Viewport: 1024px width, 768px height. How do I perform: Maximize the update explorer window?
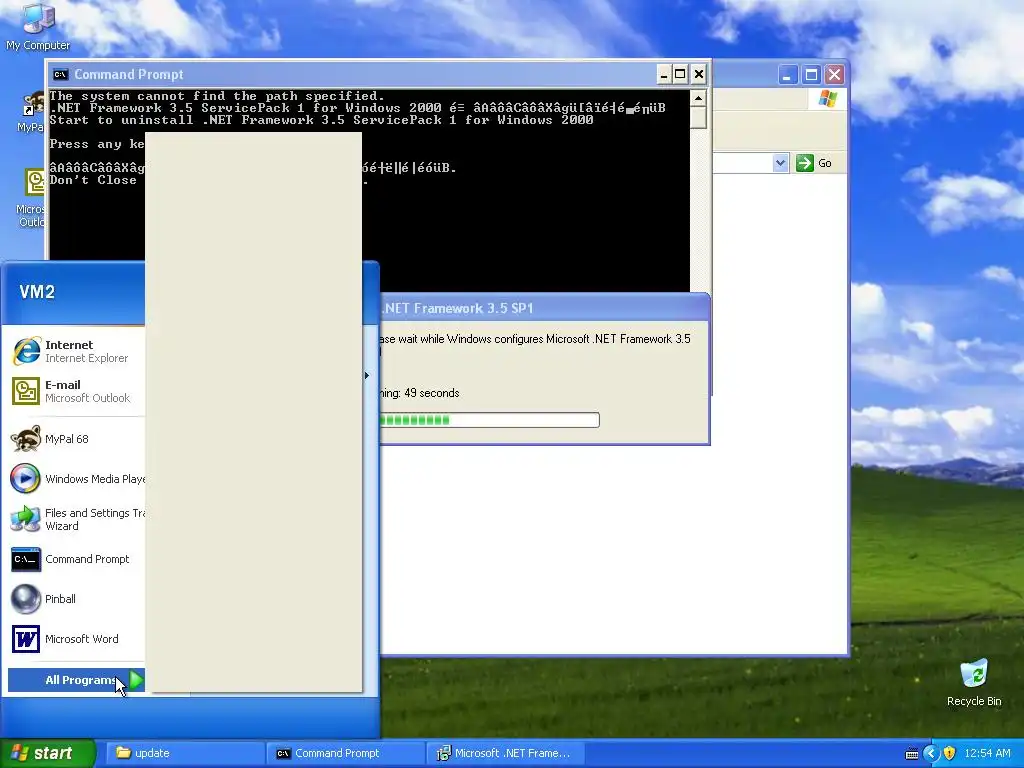point(811,75)
